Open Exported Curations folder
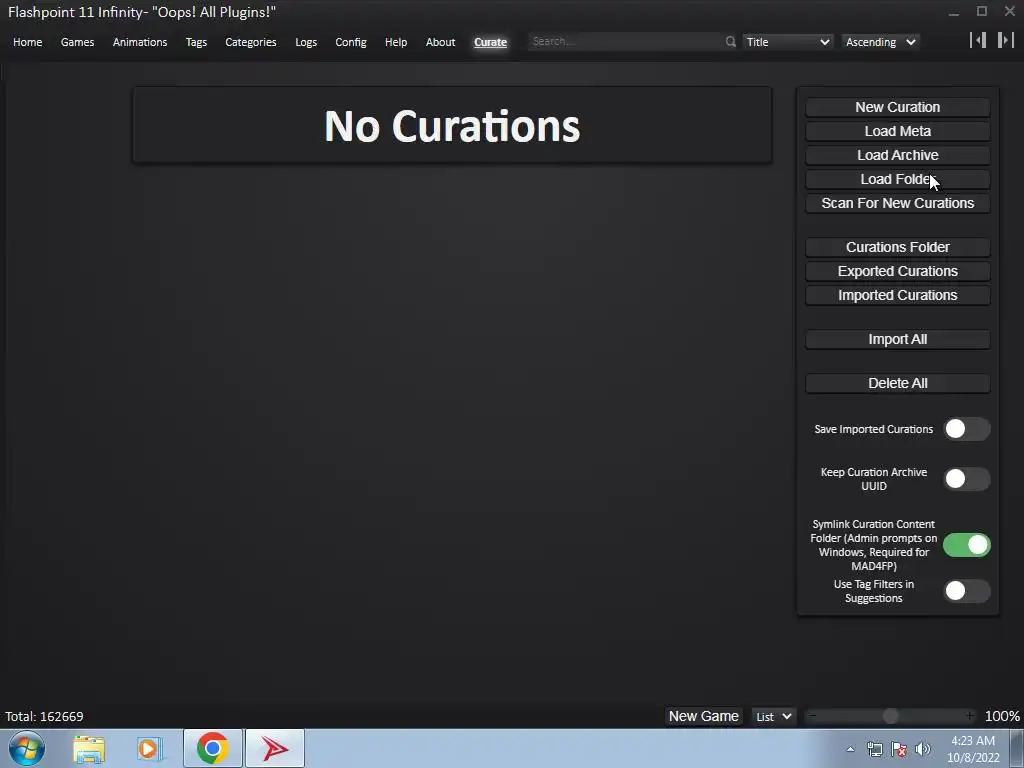Image resolution: width=1024 pixels, height=768 pixels. click(897, 271)
